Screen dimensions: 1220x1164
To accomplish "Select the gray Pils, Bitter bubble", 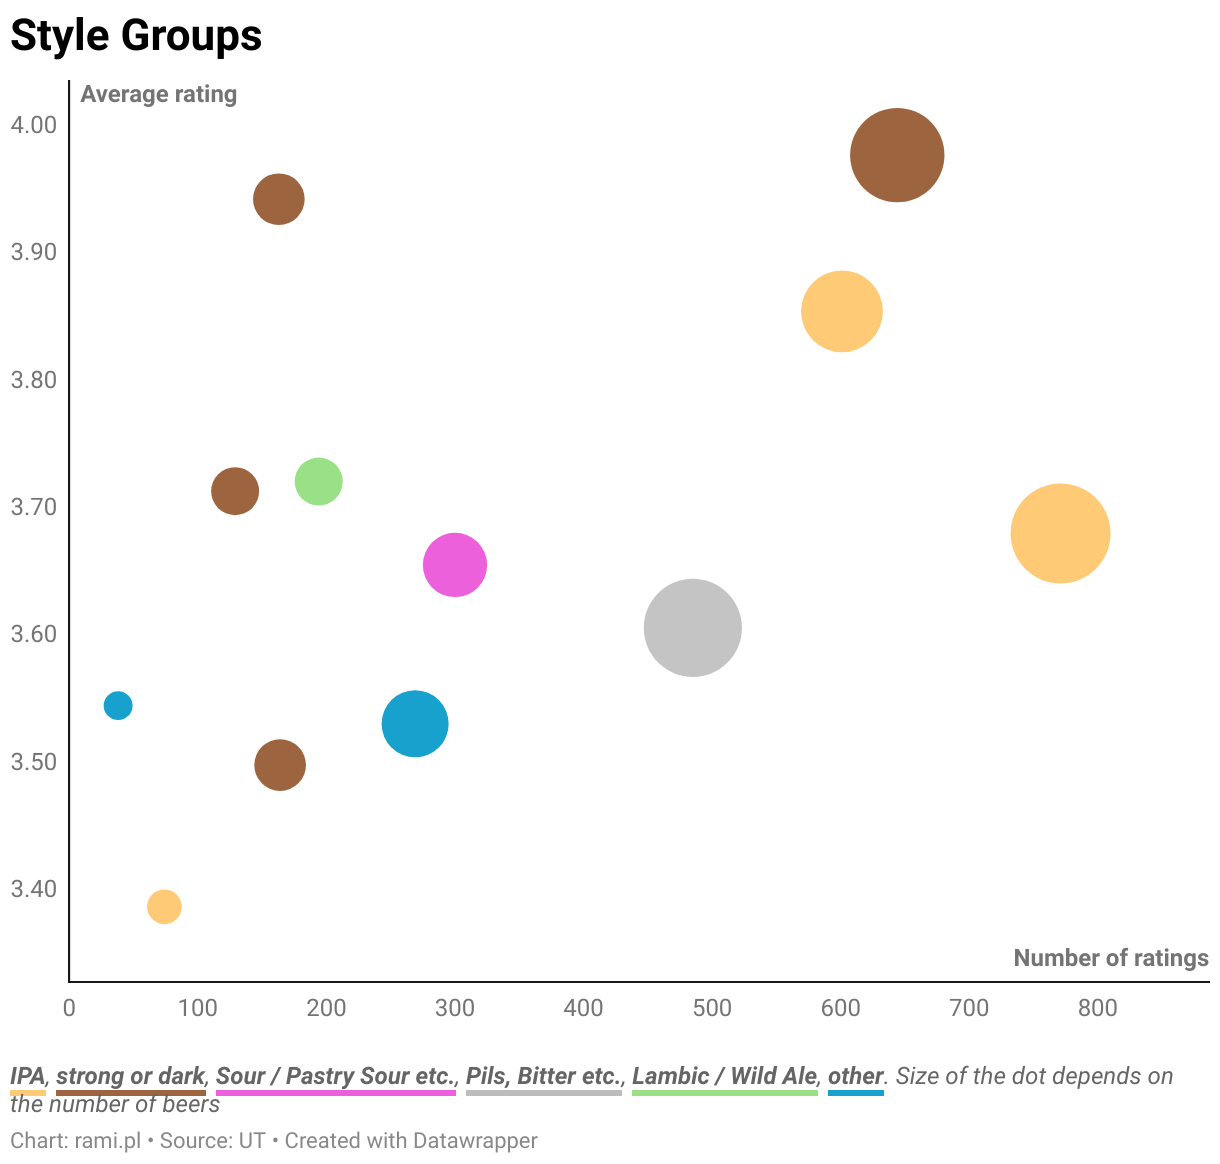I will pos(692,628).
